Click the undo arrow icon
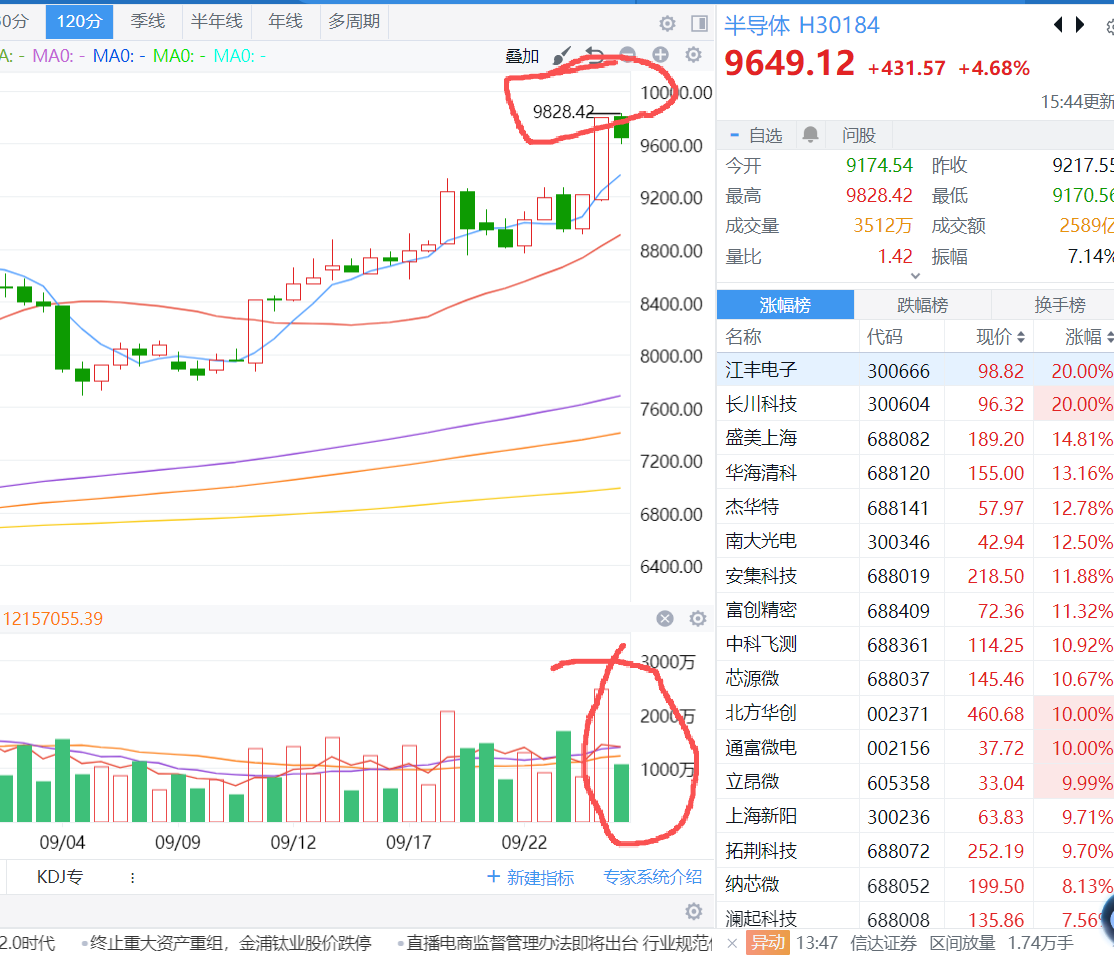The height and width of the screenshot is (955, 1114). [595, 56]
